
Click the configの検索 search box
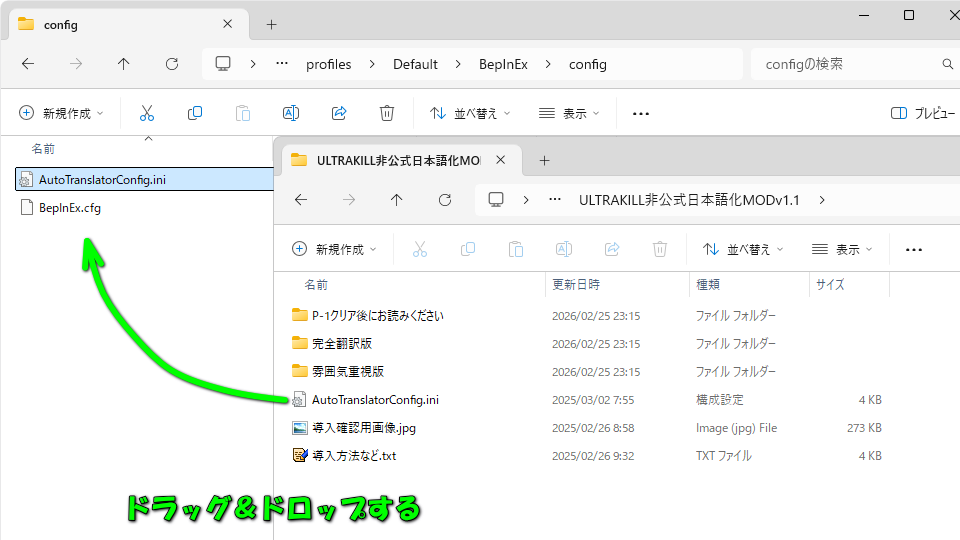[x=850, y=64]
